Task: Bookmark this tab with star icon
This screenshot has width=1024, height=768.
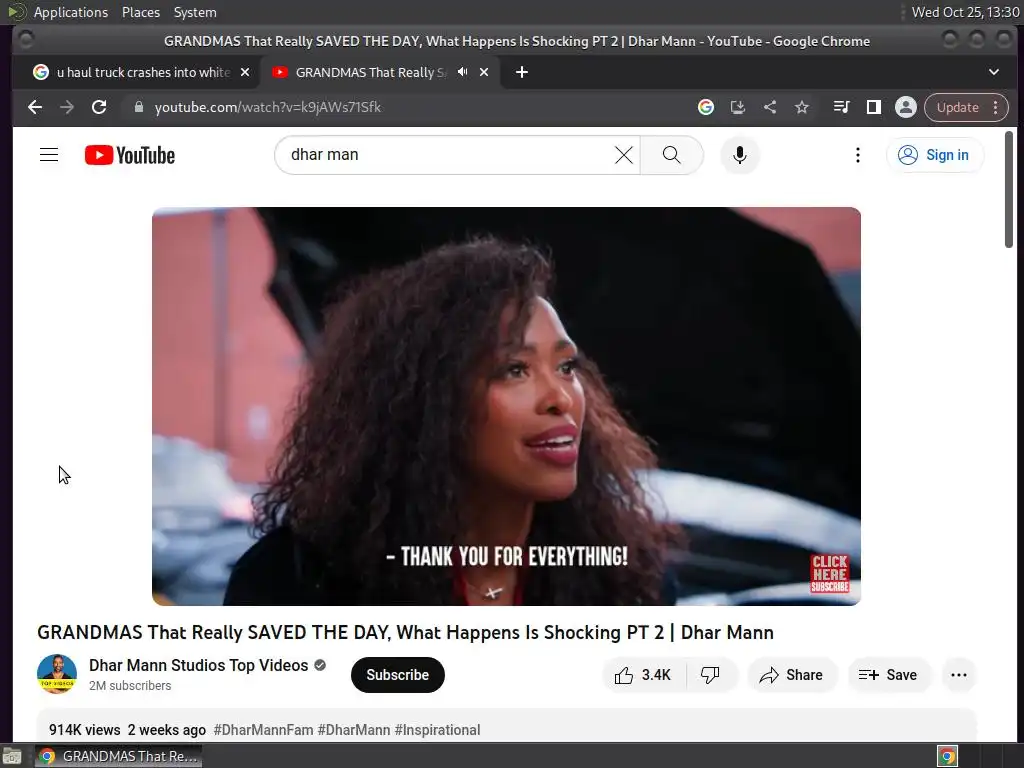Action: 802,107
